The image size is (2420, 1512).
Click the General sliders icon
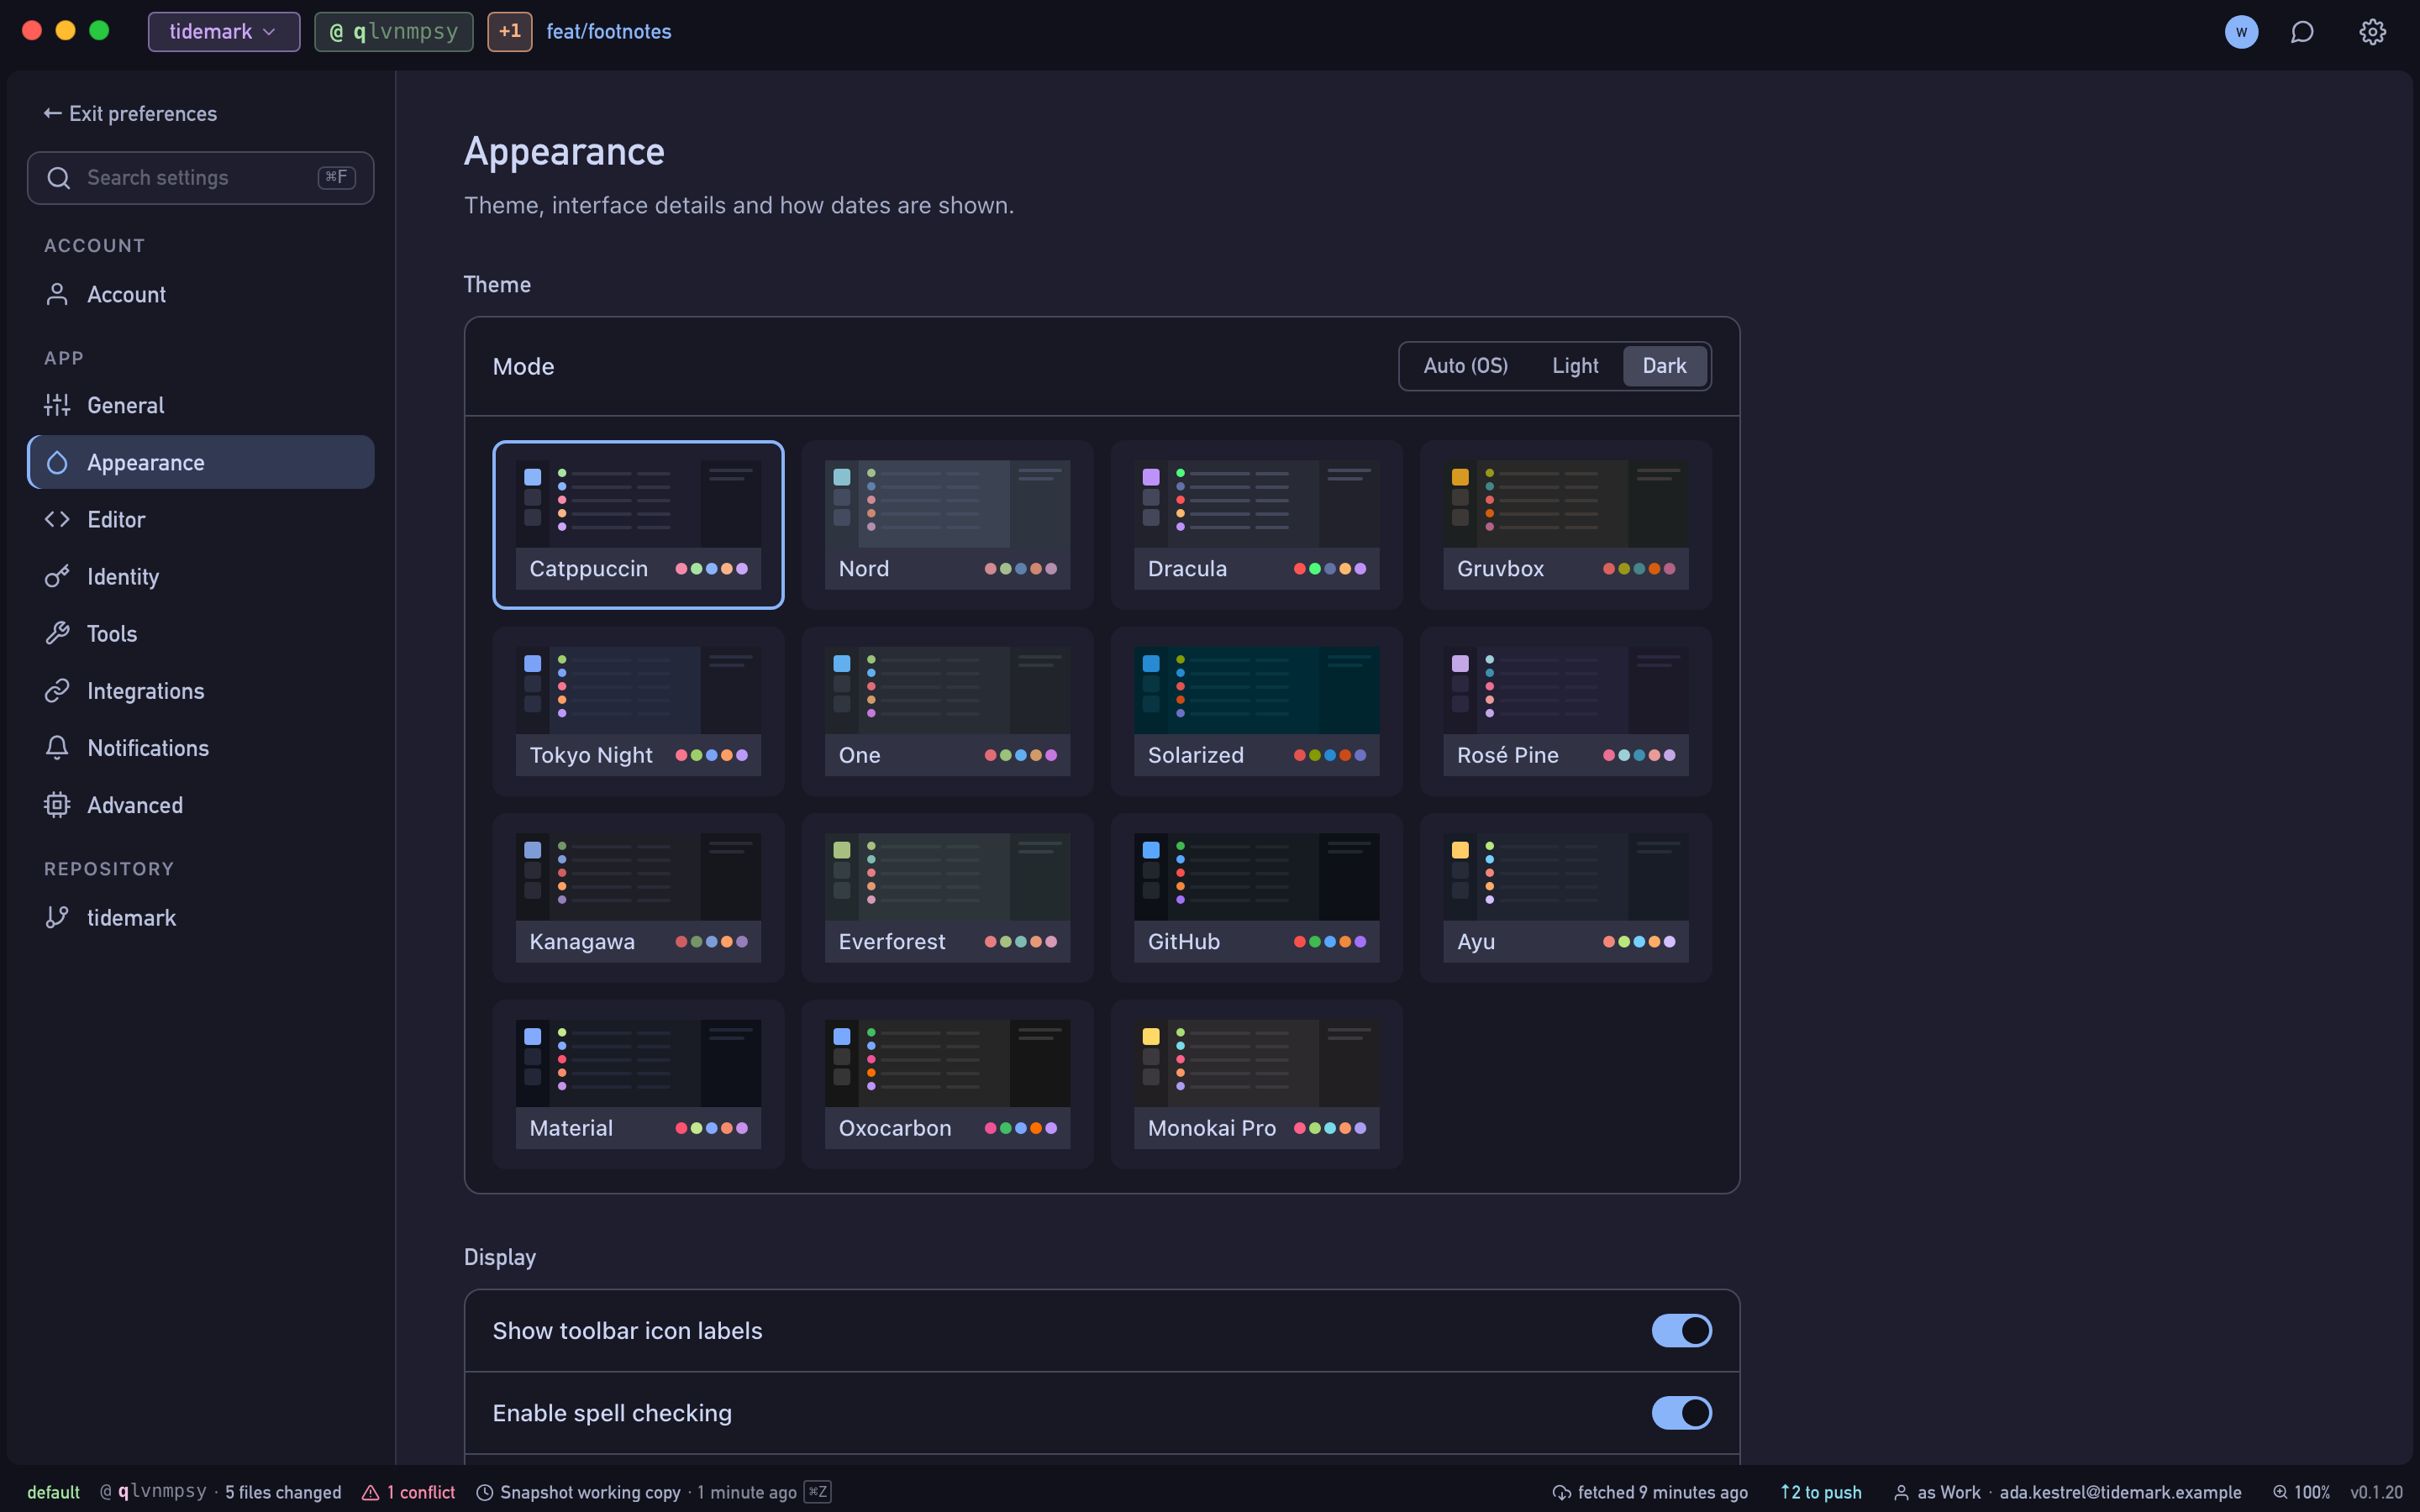(x=57, y=405)
